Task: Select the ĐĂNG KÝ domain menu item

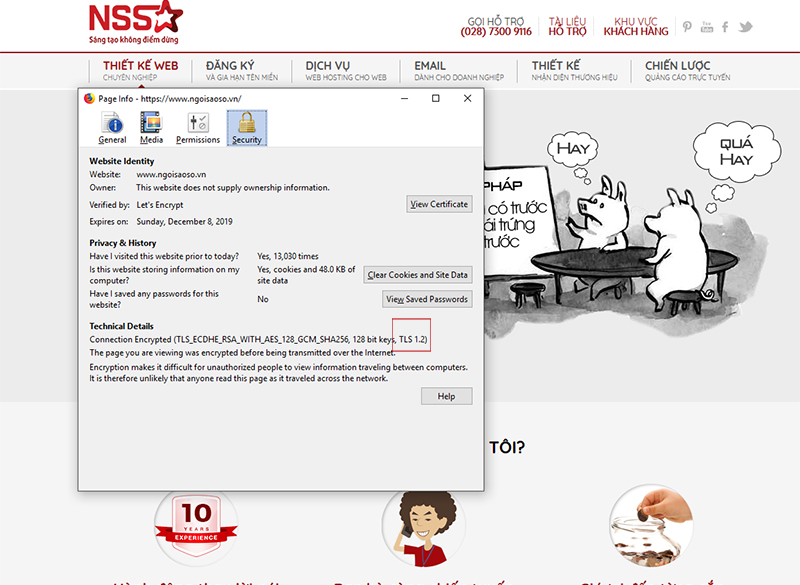Action: 242,70
